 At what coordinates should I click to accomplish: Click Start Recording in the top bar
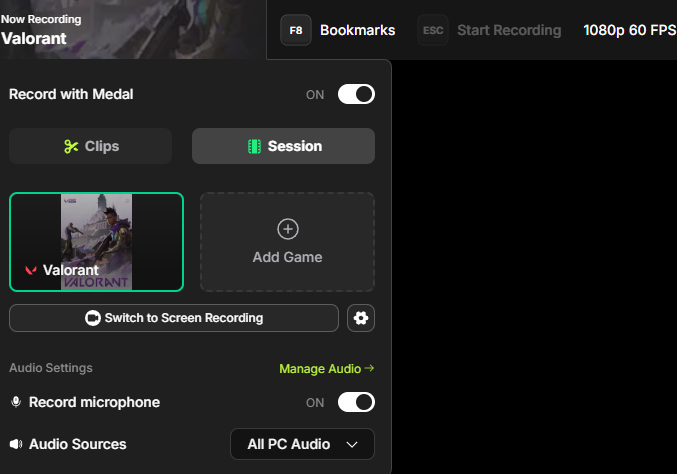[x=509, y=30]
